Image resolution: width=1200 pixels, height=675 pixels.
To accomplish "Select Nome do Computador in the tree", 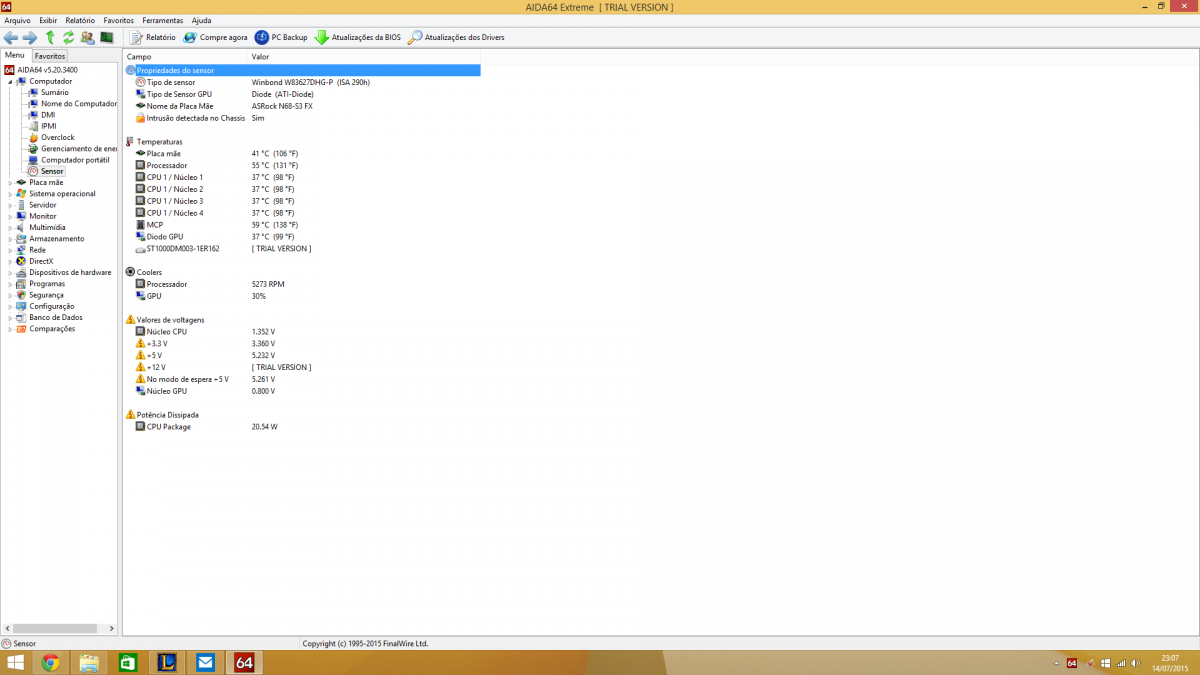I will coord(79,104).
